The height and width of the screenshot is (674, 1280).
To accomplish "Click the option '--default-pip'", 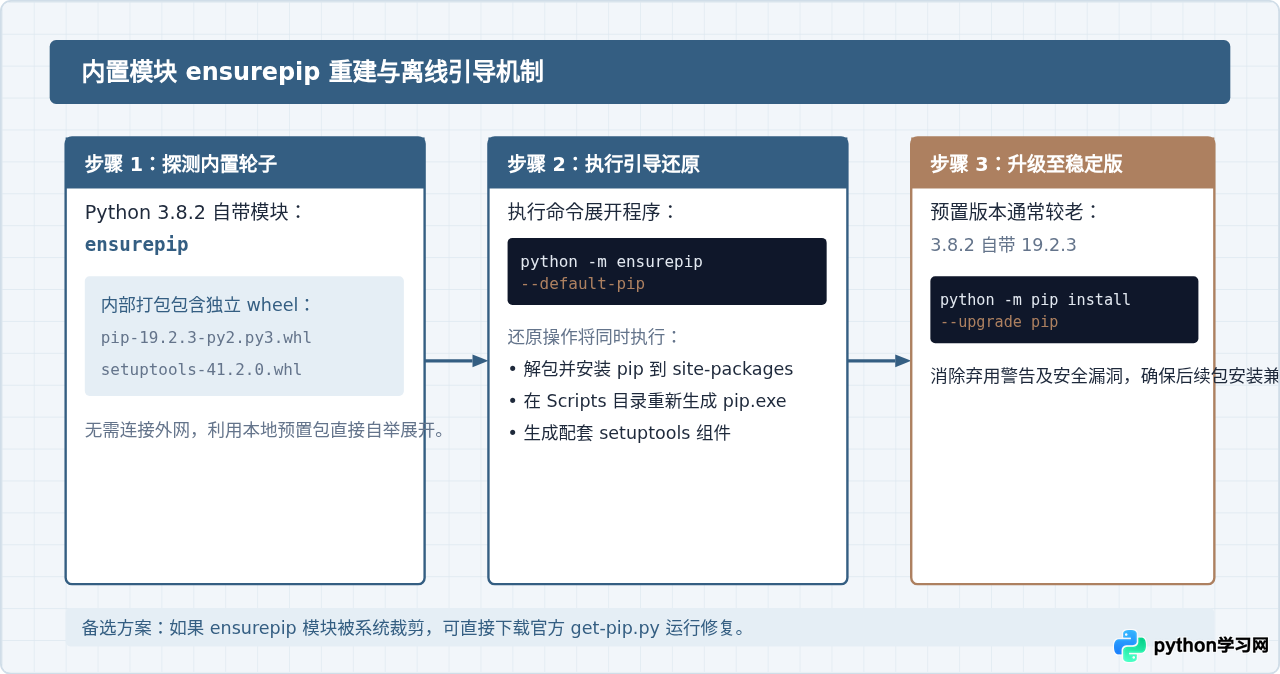I will [x=582, y=284].
